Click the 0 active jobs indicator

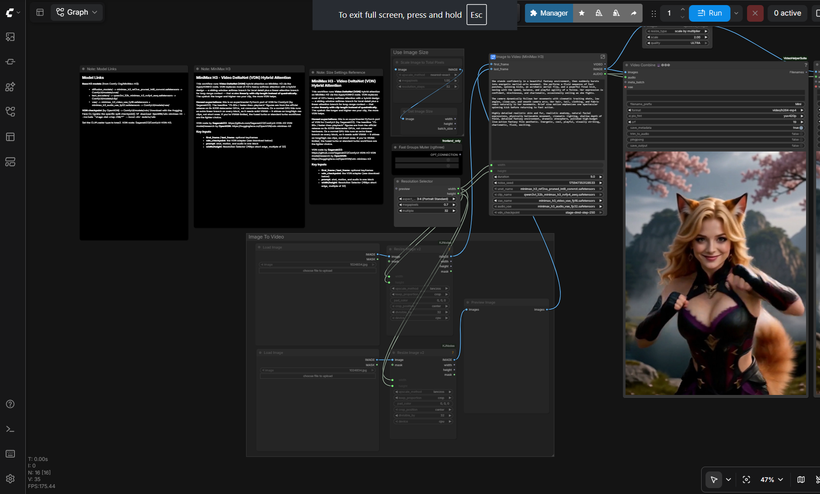coord(787,13)
